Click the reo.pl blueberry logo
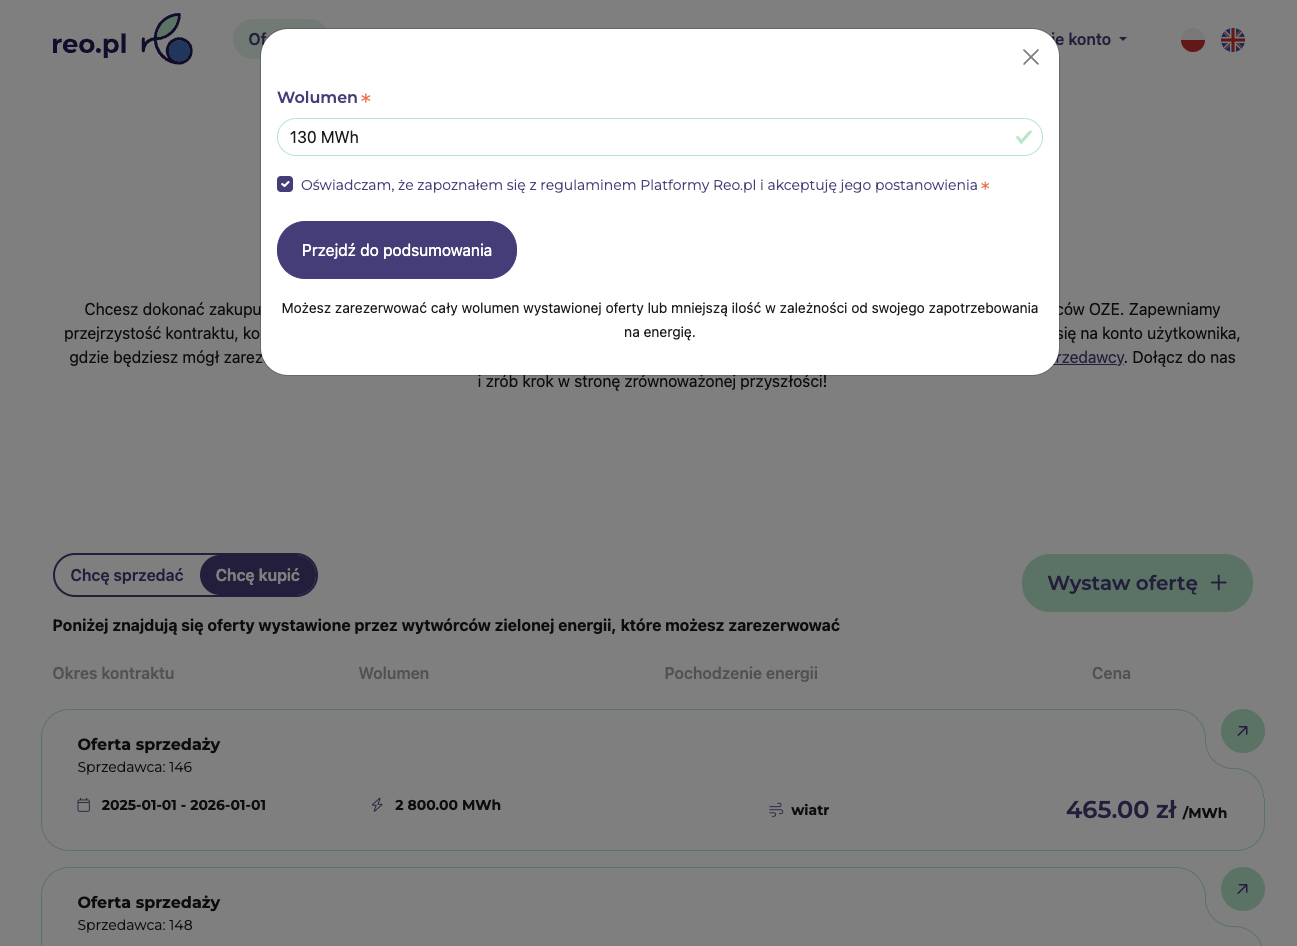Screen dimensions: 1297x946 (x=167, y=40)
